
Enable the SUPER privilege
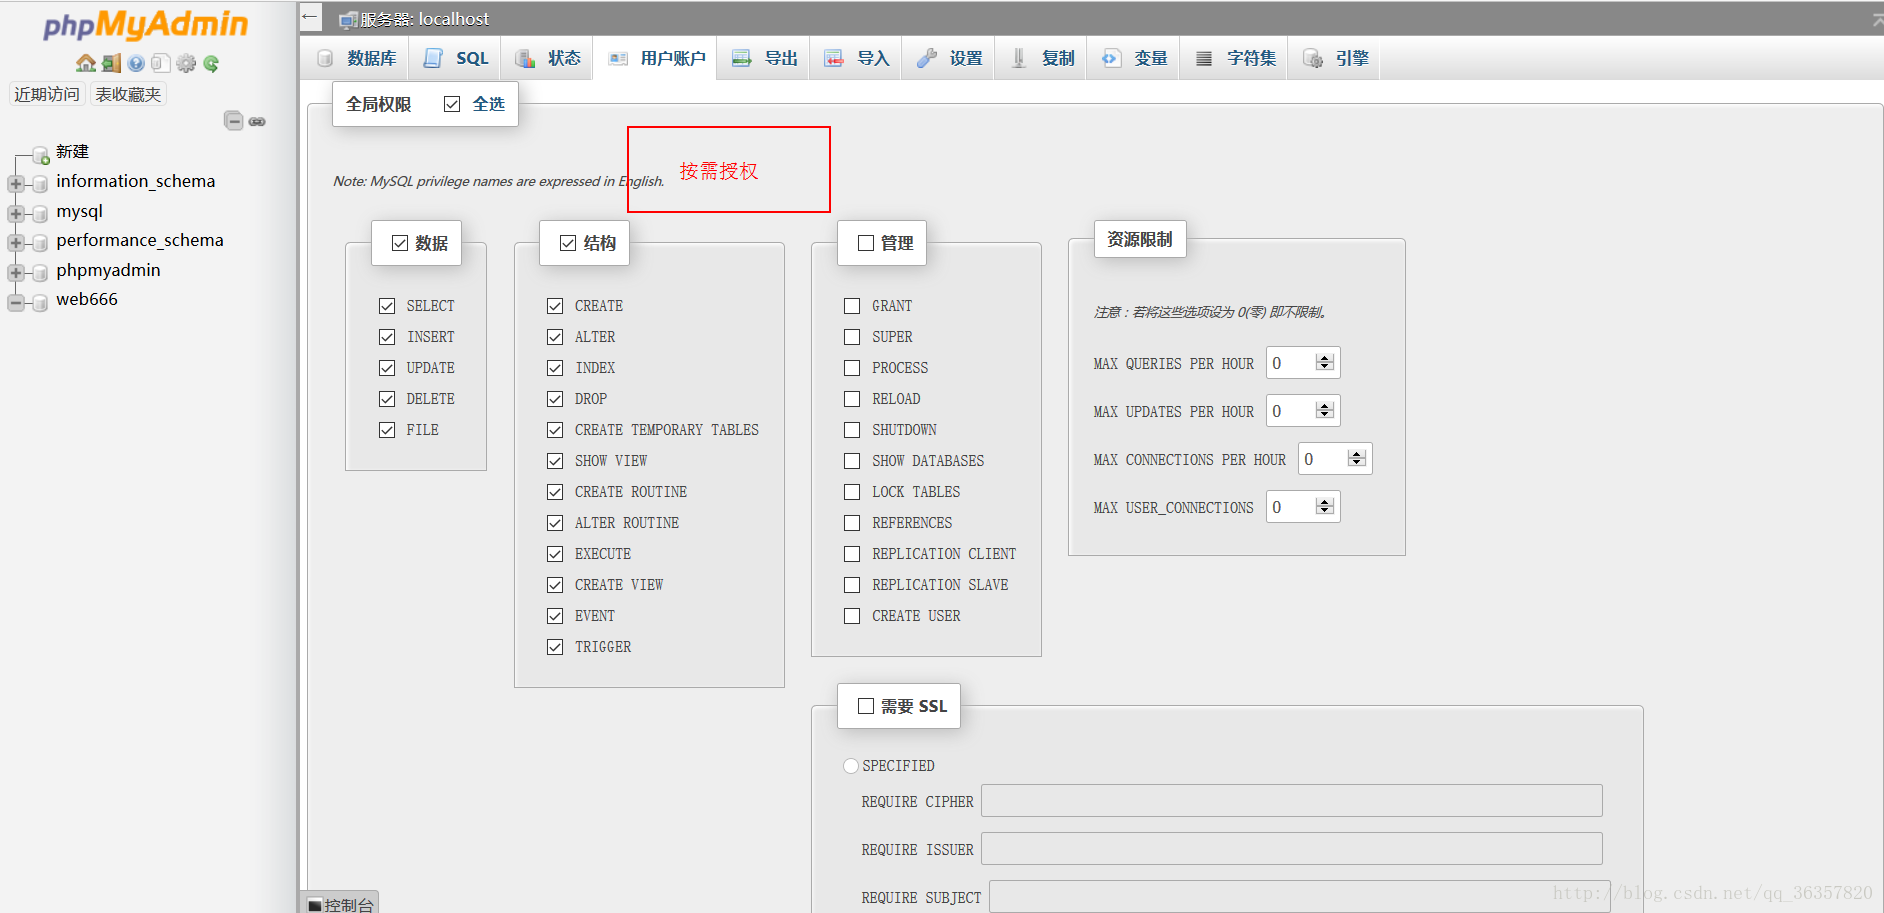pyautogui.click(x=852, y=337)
